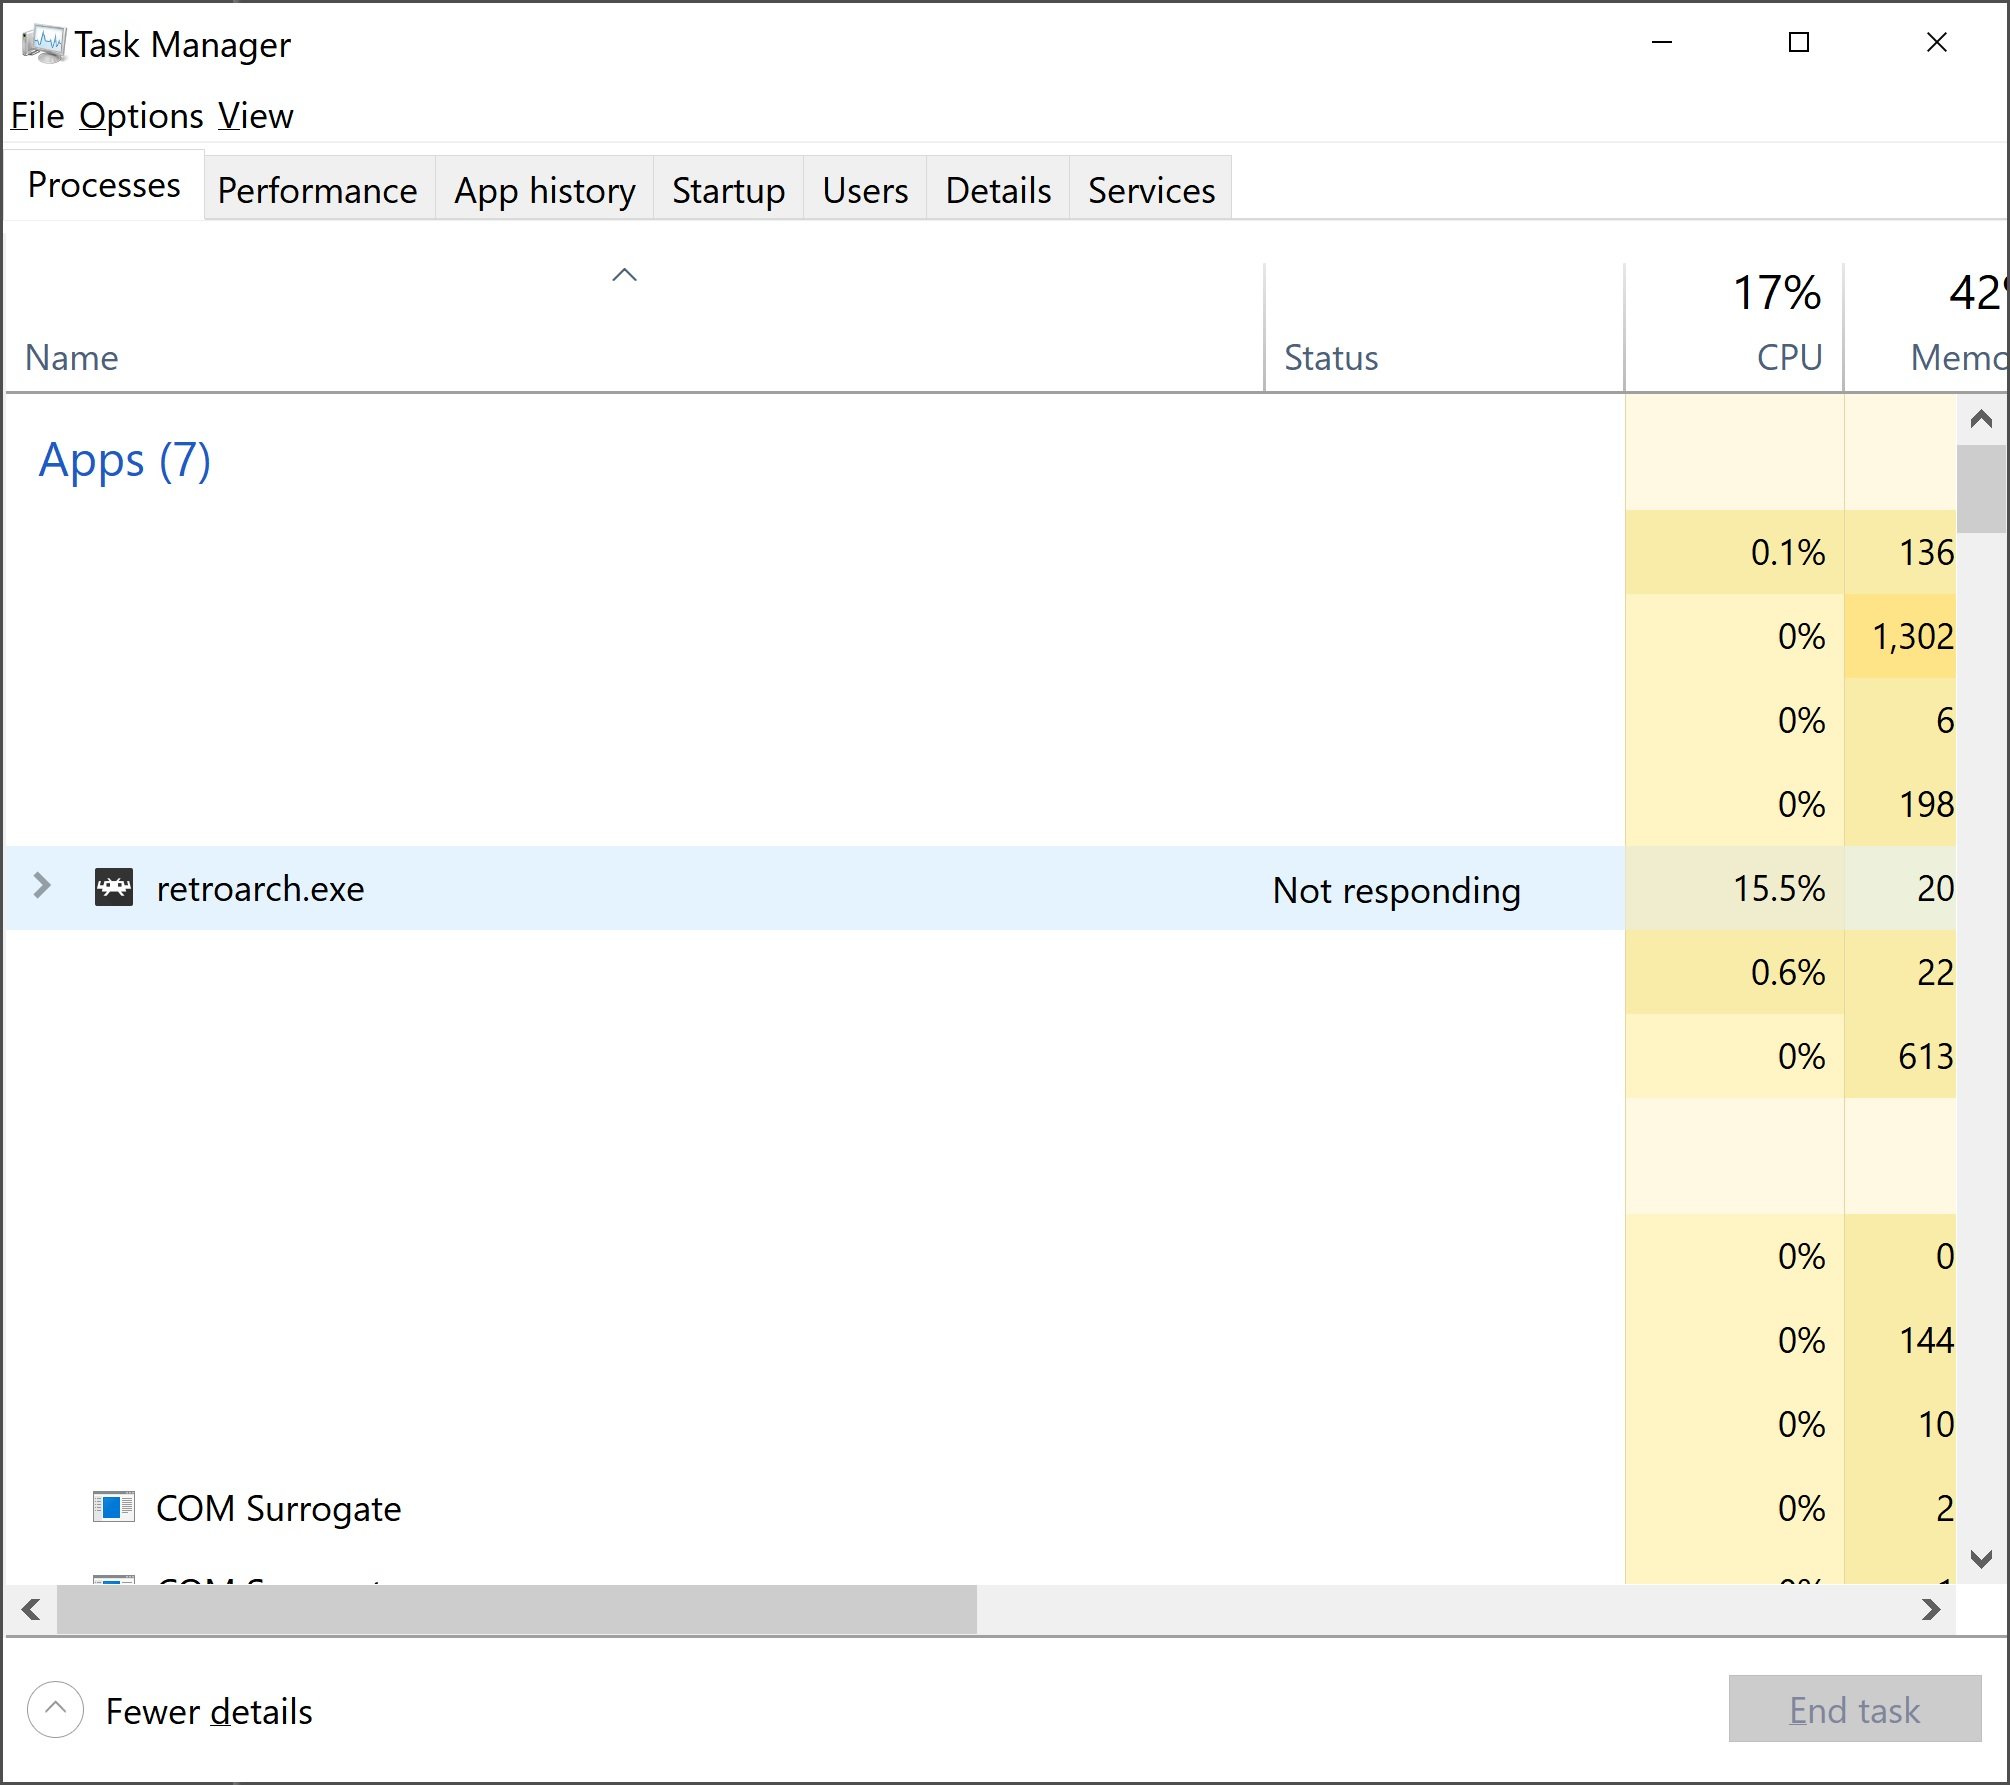The width and height of the screenshot is (2010, 1785).
Task: Open the File menu
Action: click(37, 116)
